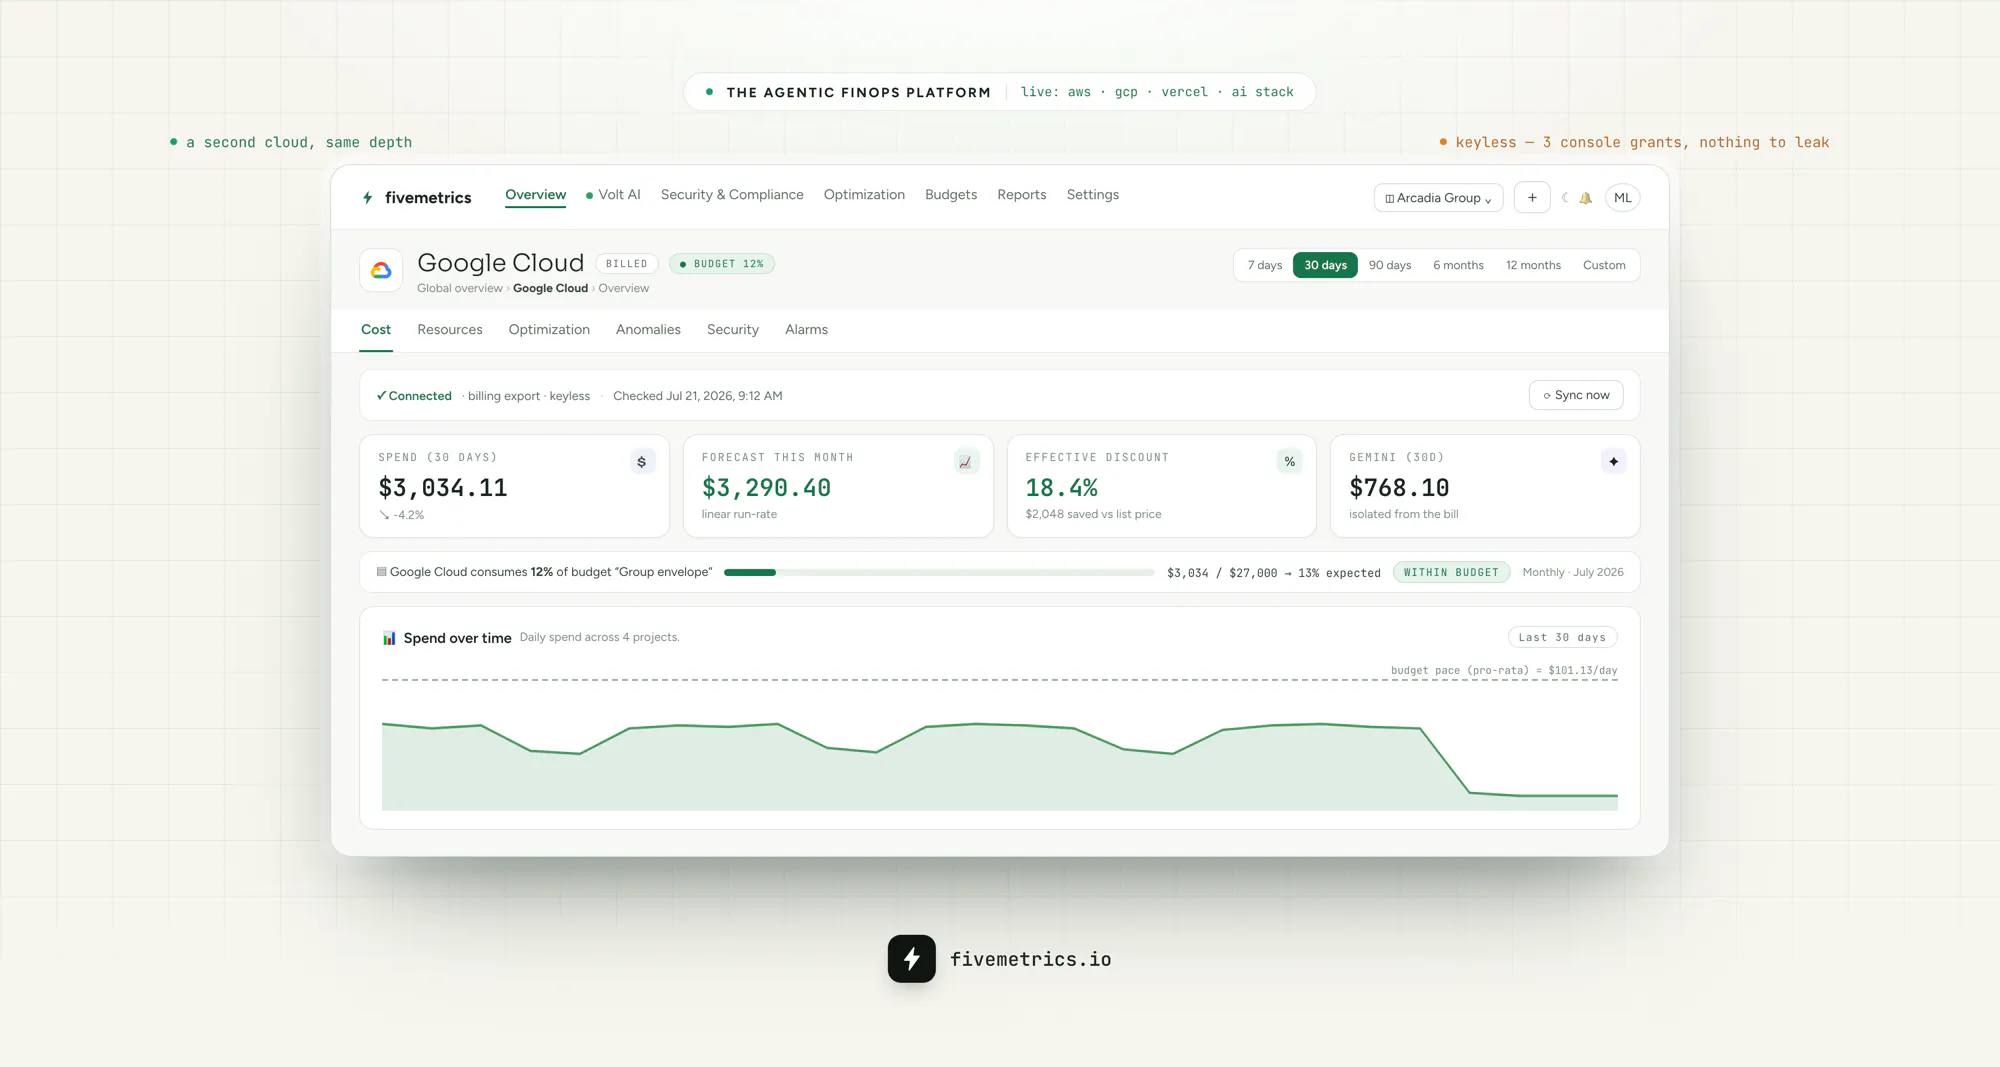Screen dimensions: 2000x1067
Task: Click the black fivemetrics.io bolt badge
Action: point(912,959)
